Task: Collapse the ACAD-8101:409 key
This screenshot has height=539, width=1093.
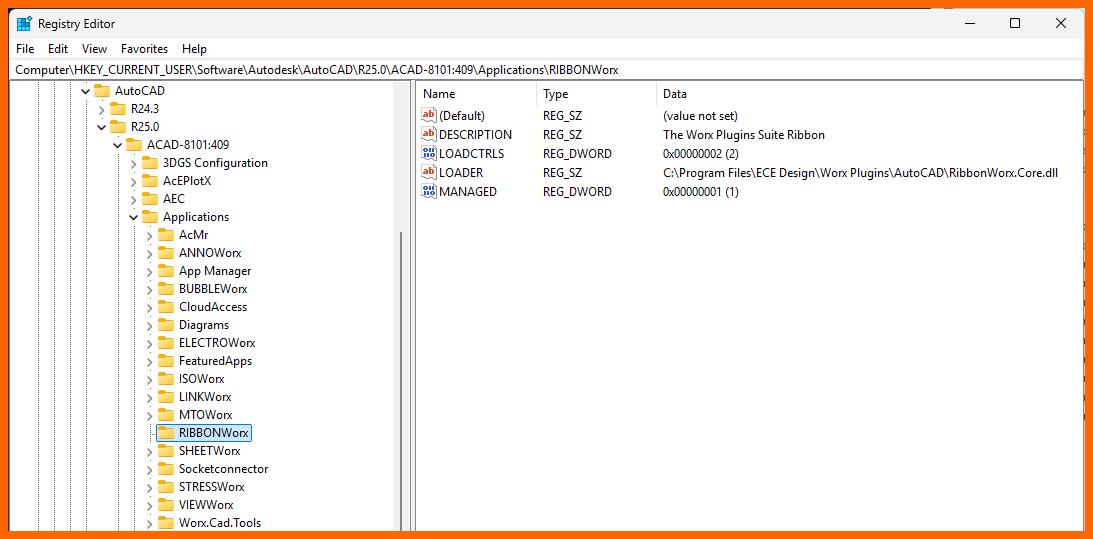Action: coord(118,145)
